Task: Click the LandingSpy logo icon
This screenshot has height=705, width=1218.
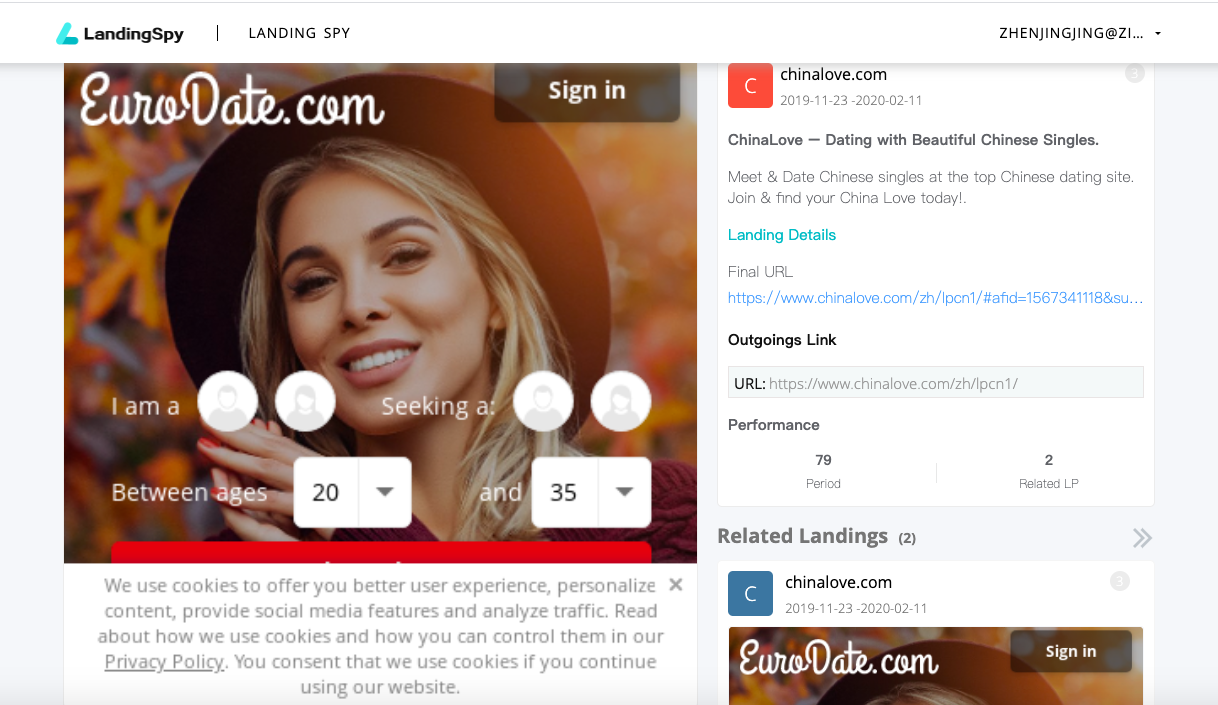Action: [x=67, y=34]
